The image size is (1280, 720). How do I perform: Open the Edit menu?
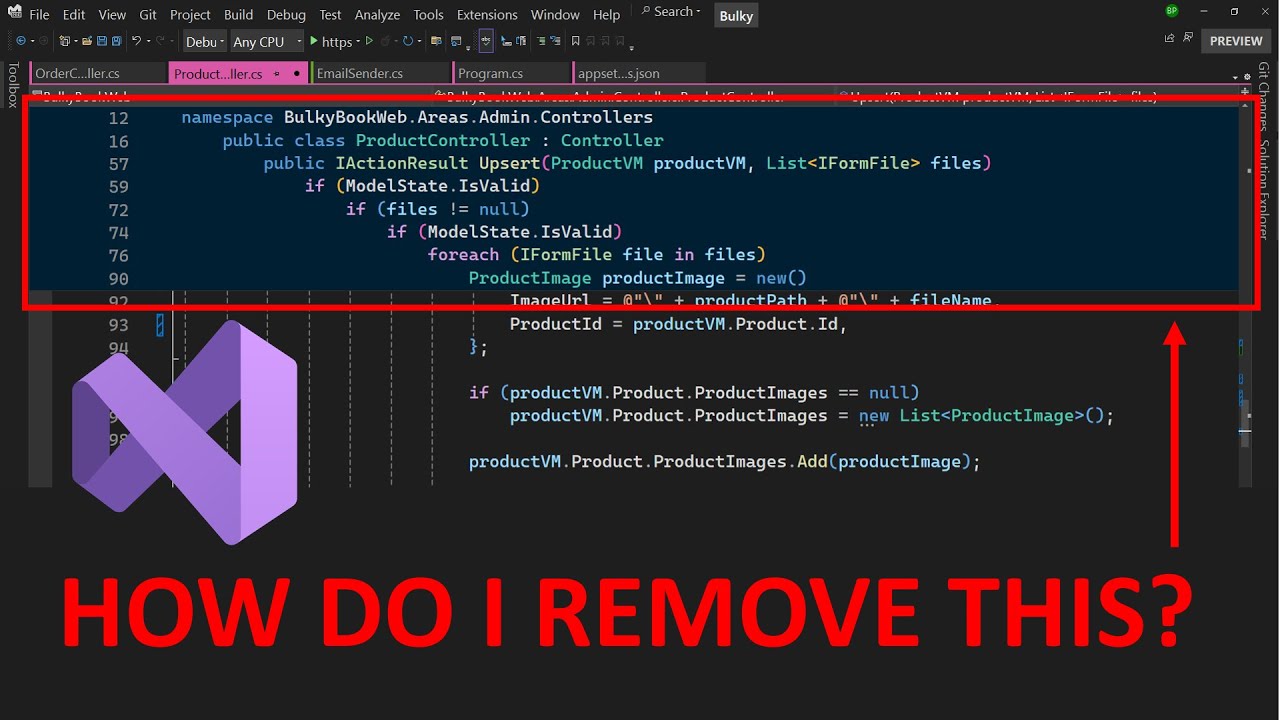pos(74,15)
